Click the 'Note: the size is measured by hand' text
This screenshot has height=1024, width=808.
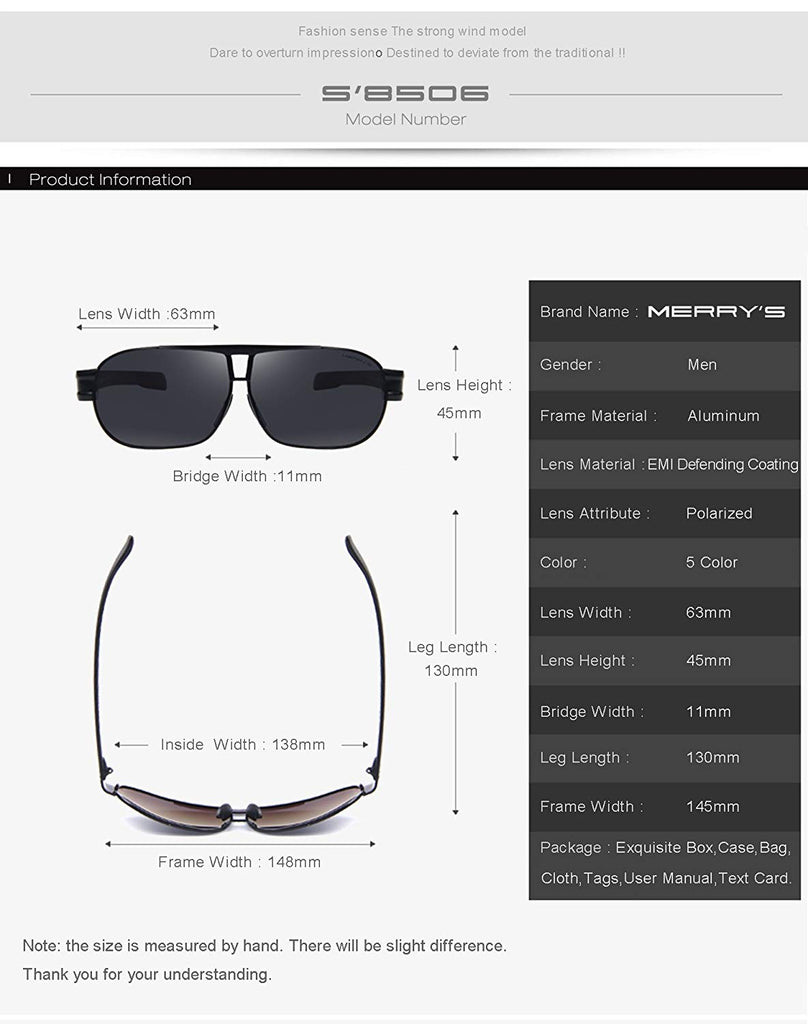coord(264,946)
